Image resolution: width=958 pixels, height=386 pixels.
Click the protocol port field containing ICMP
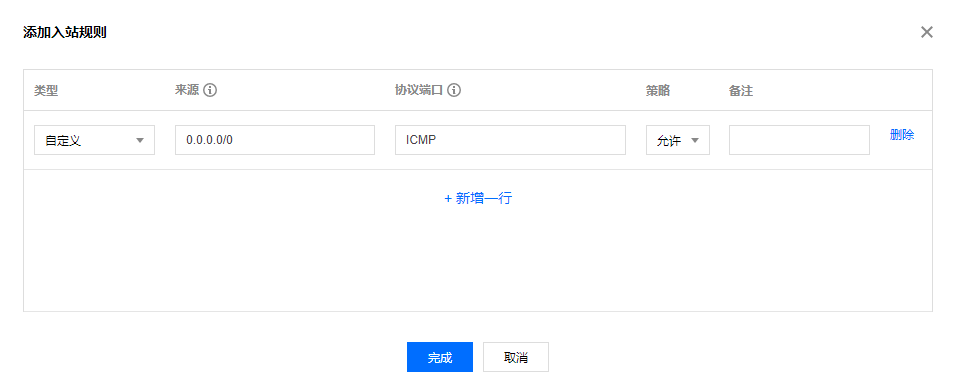[x=510, y=140]
